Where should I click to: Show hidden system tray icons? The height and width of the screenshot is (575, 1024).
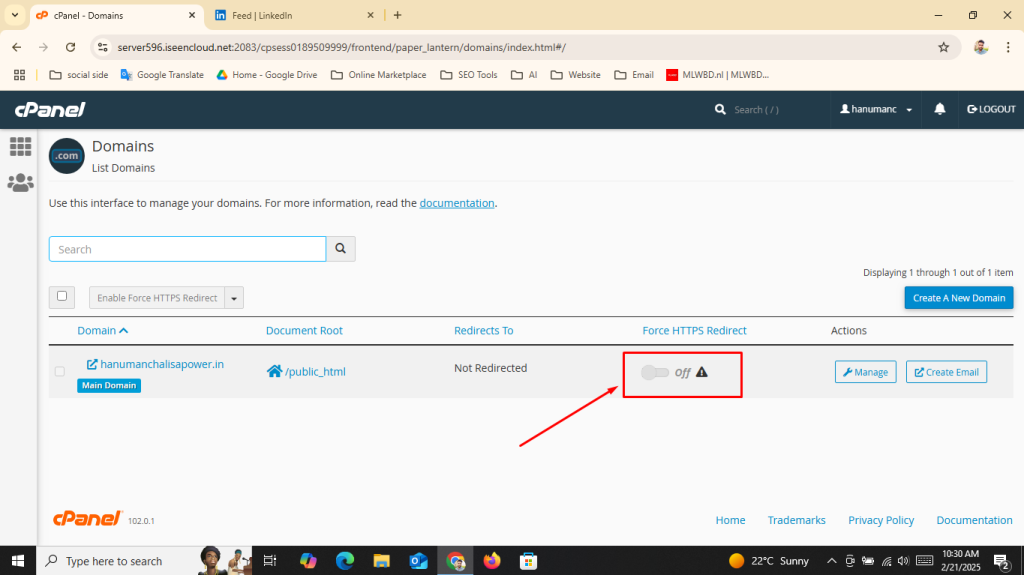pyautogui.click(x=831, y=561)
